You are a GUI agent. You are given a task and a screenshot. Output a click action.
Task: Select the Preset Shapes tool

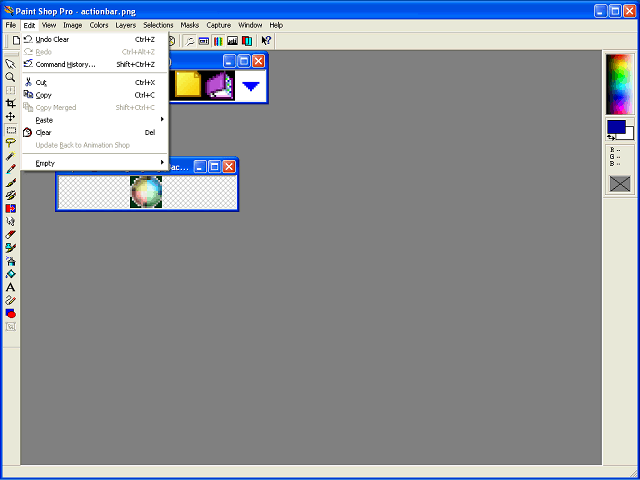[11, 313]
